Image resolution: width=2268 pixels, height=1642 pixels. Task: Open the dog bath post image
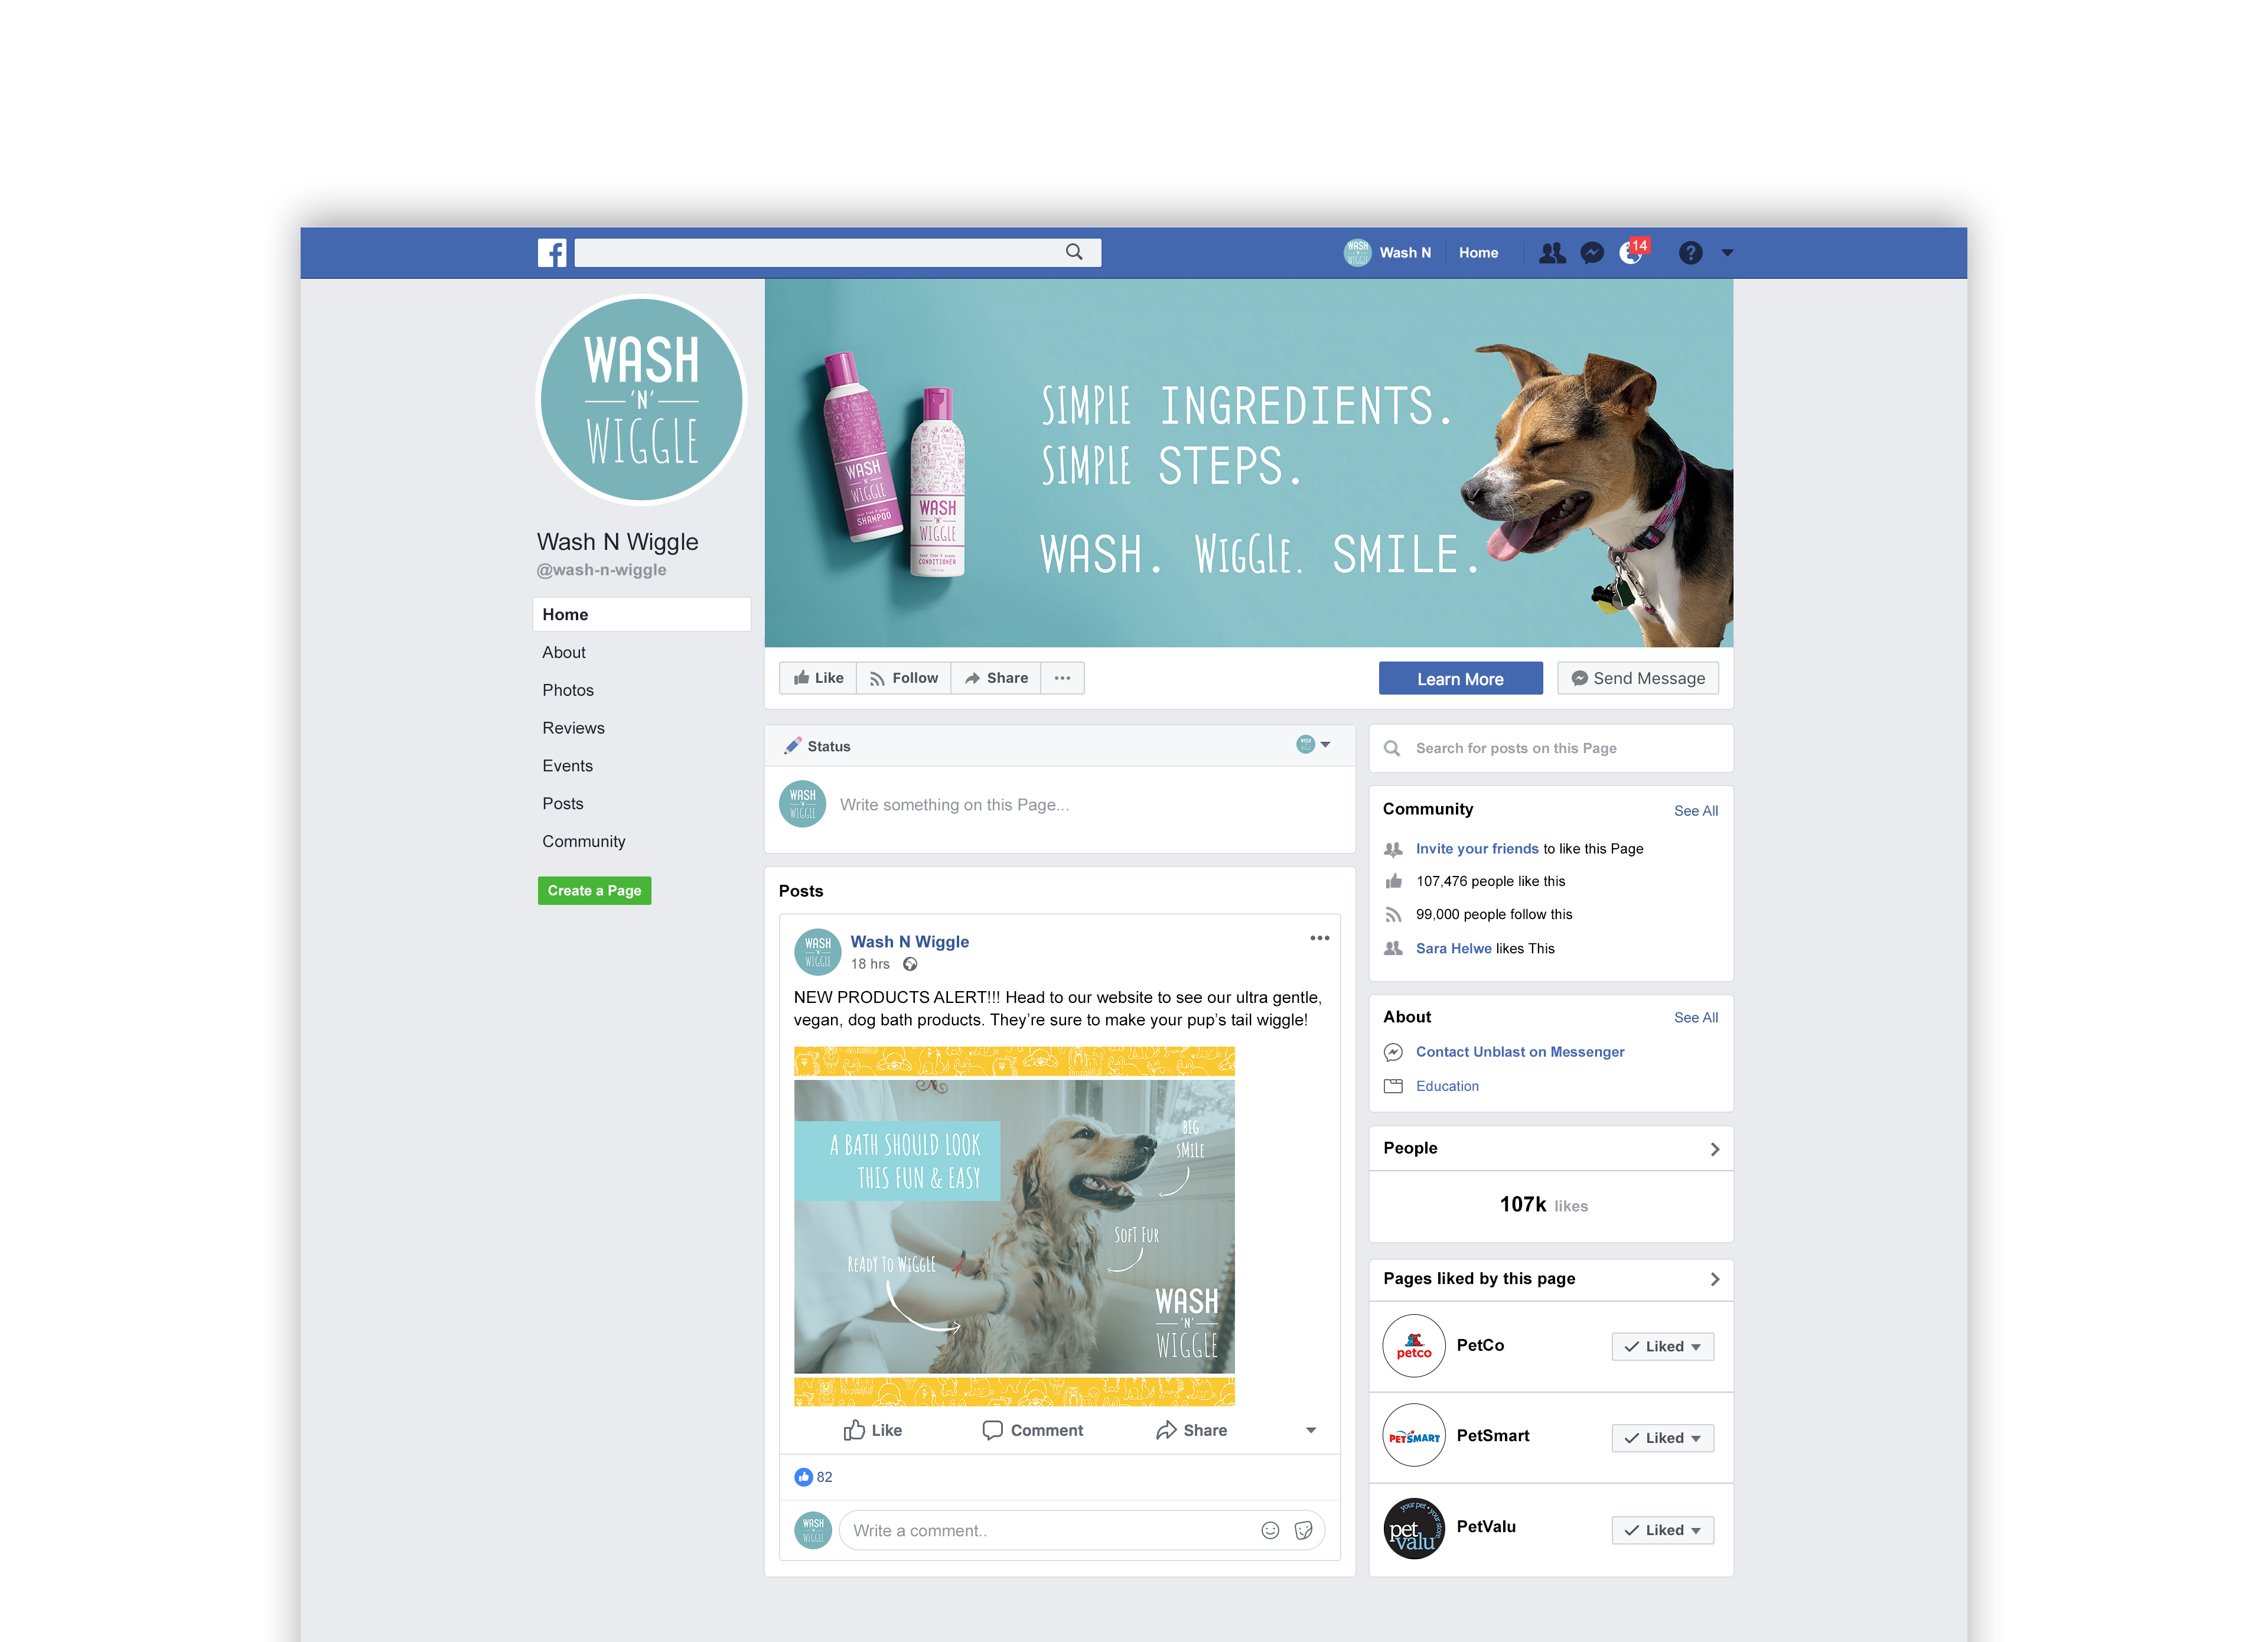[x=1014, y=1226]
